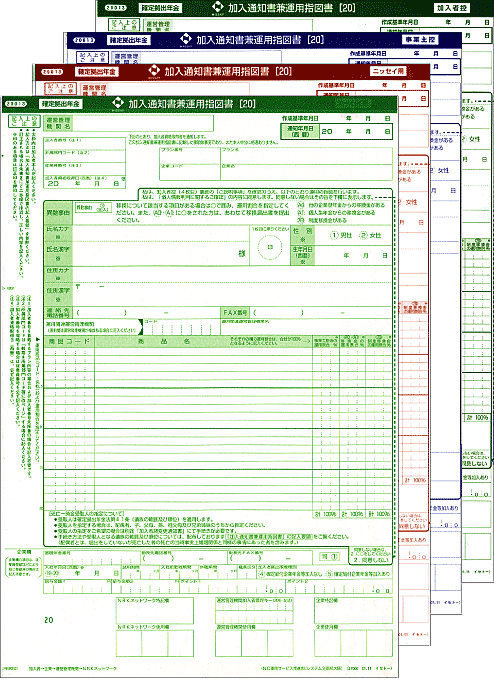This screenshot has width=494, height=682.
Task: Select ②女性 on the front green form
Action: (x=370, y=235)
